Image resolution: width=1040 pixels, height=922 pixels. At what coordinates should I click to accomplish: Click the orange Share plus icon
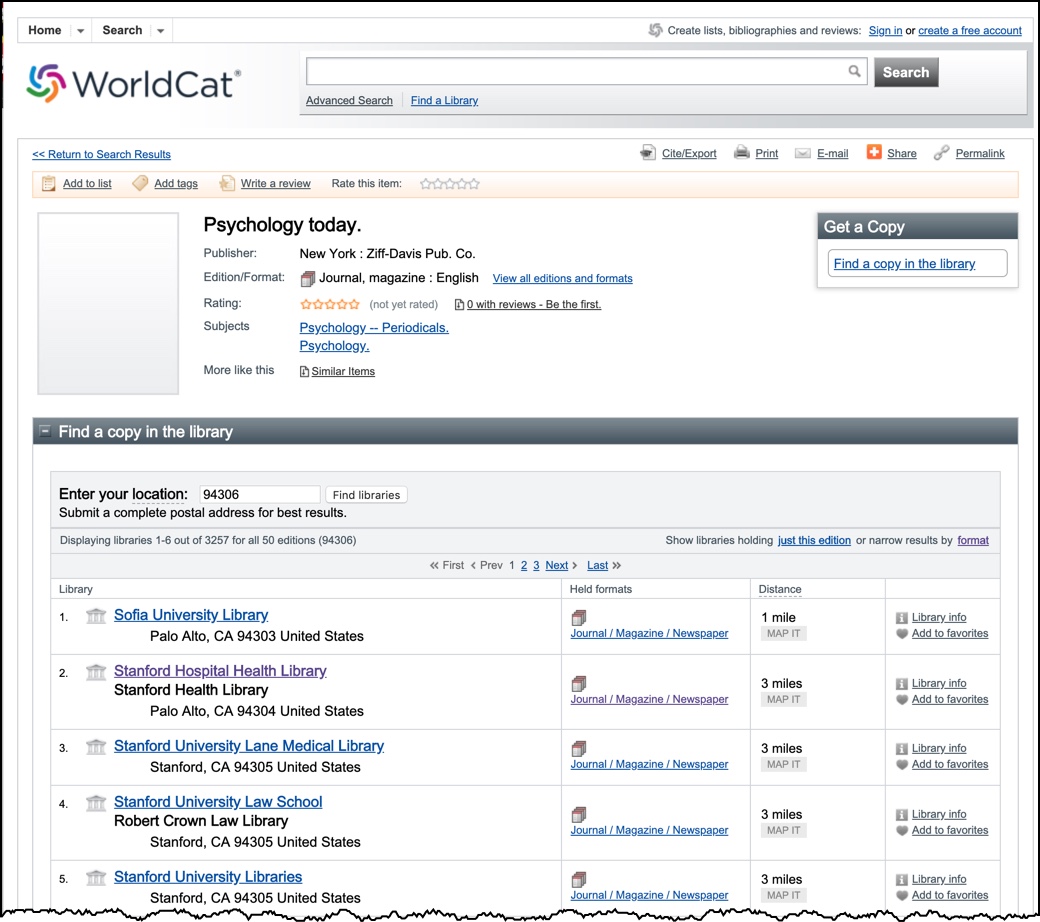874,152
